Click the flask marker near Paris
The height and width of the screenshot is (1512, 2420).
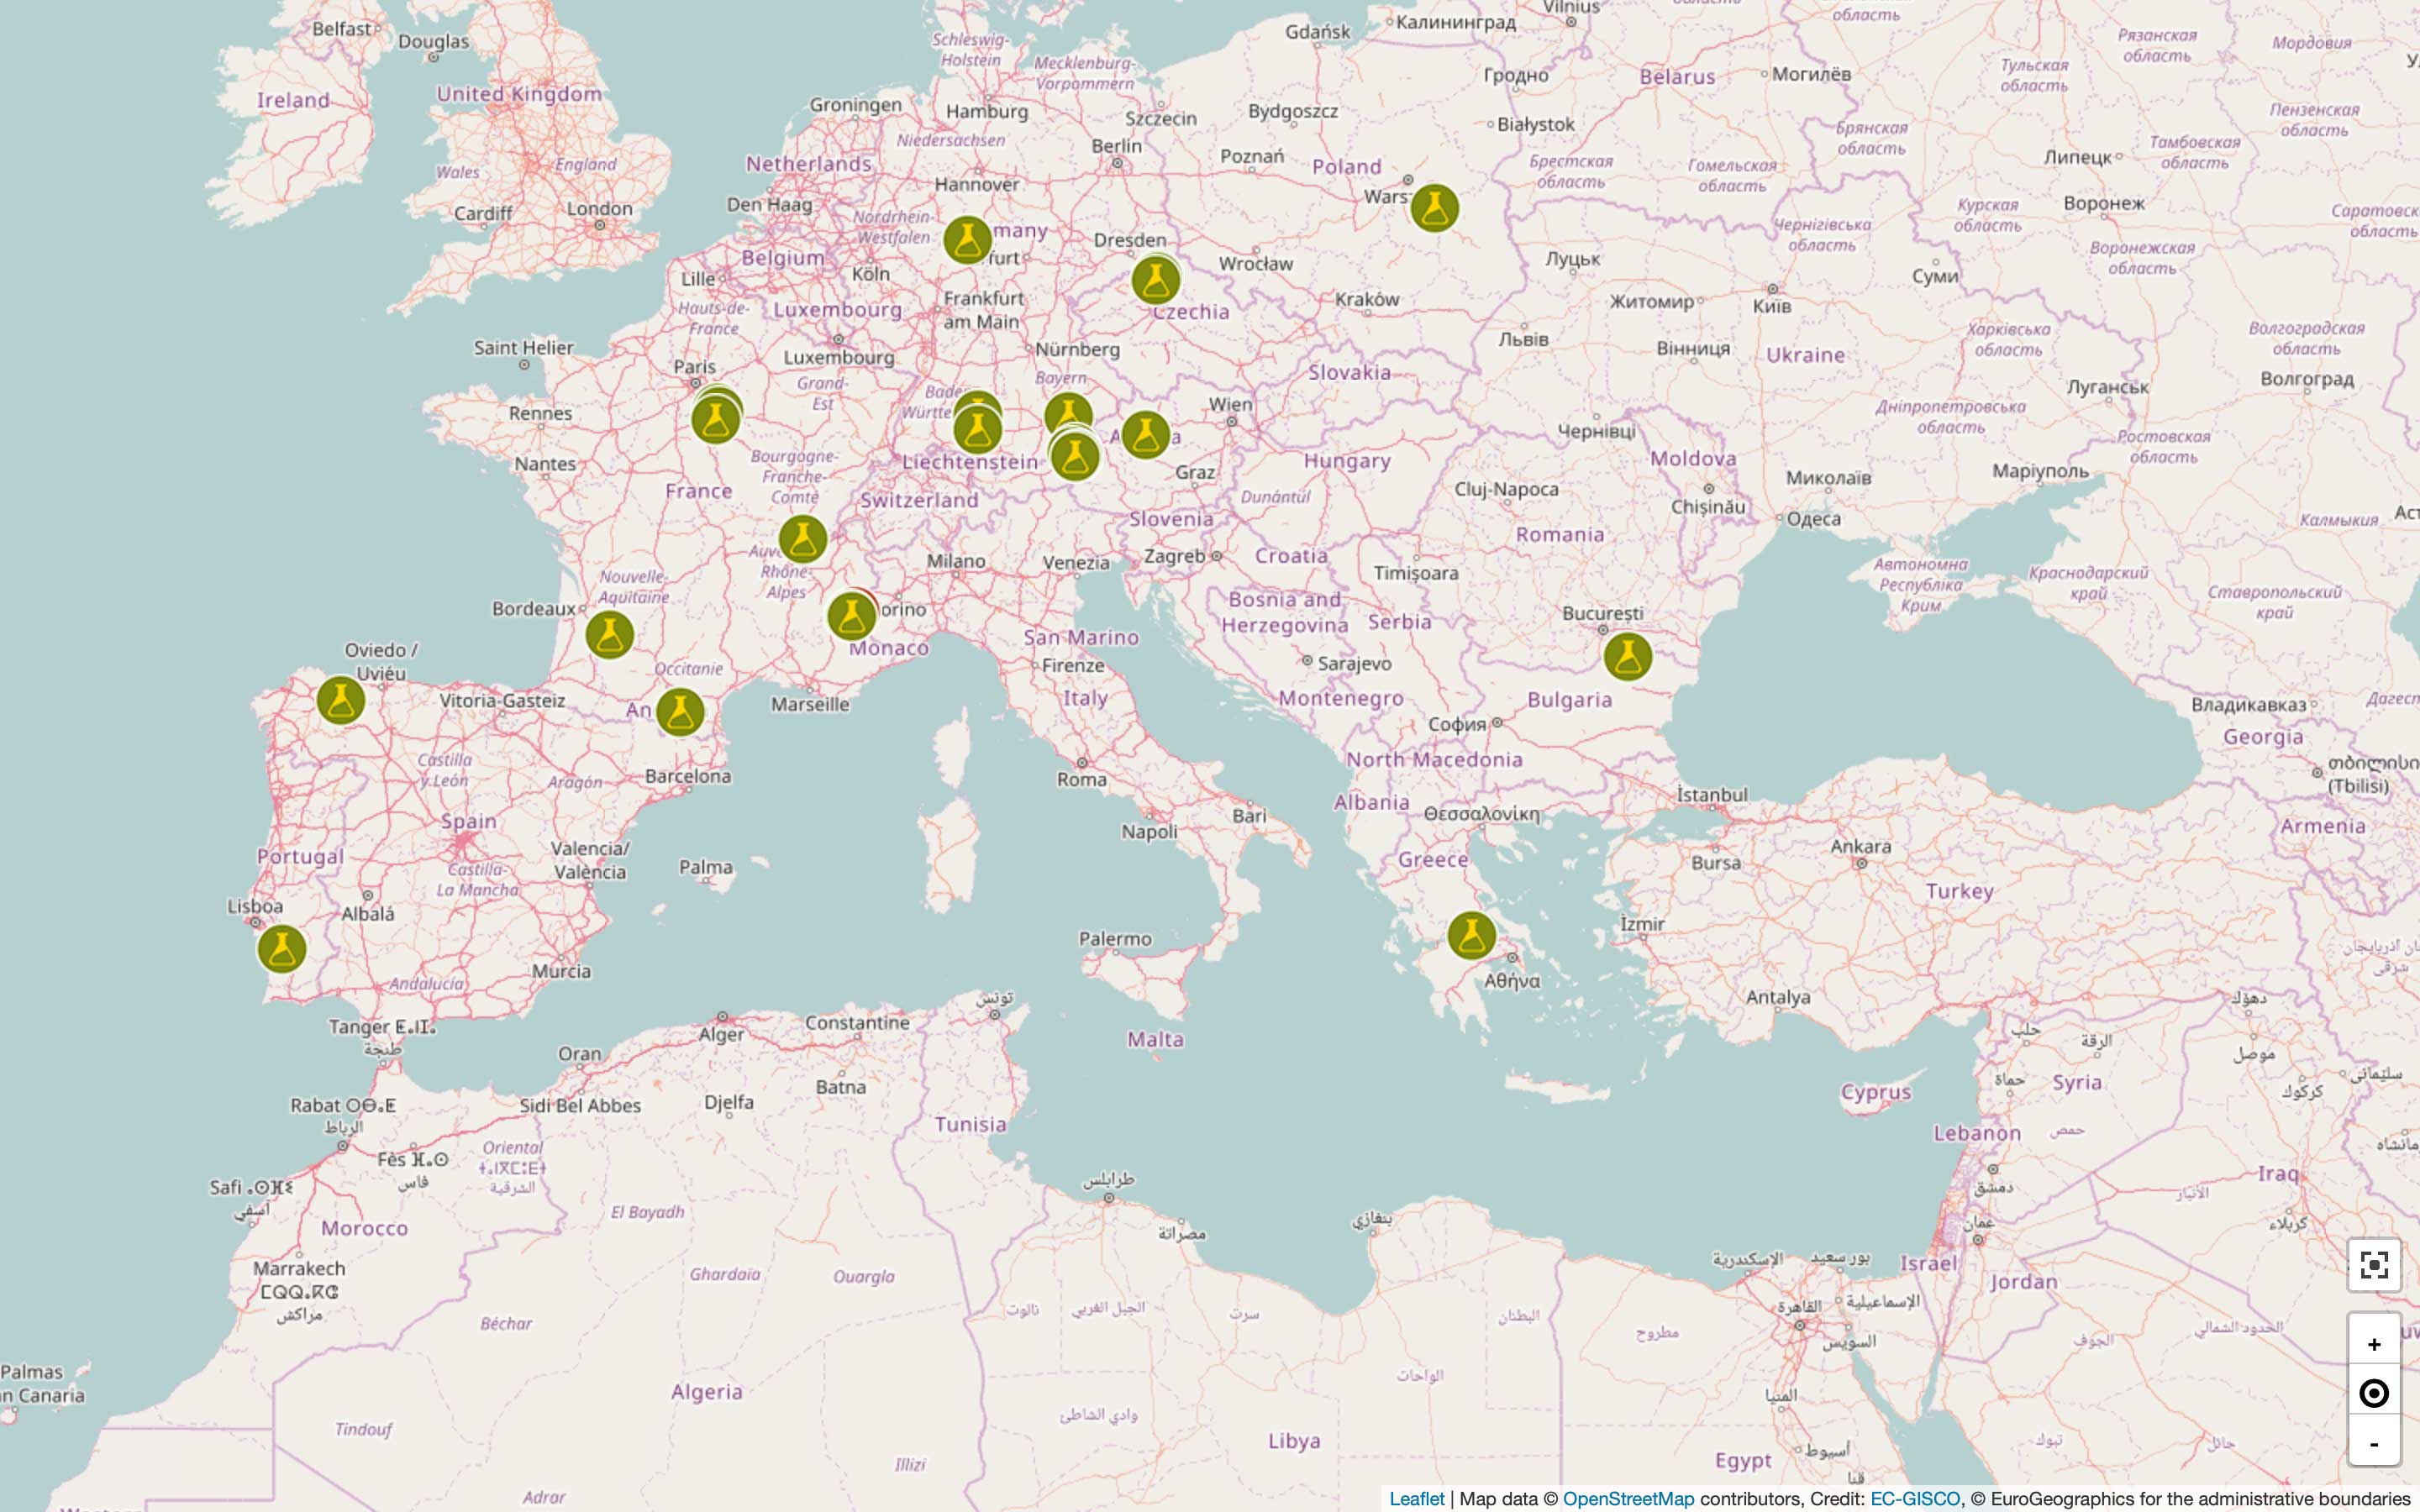[x=715, y=420]
